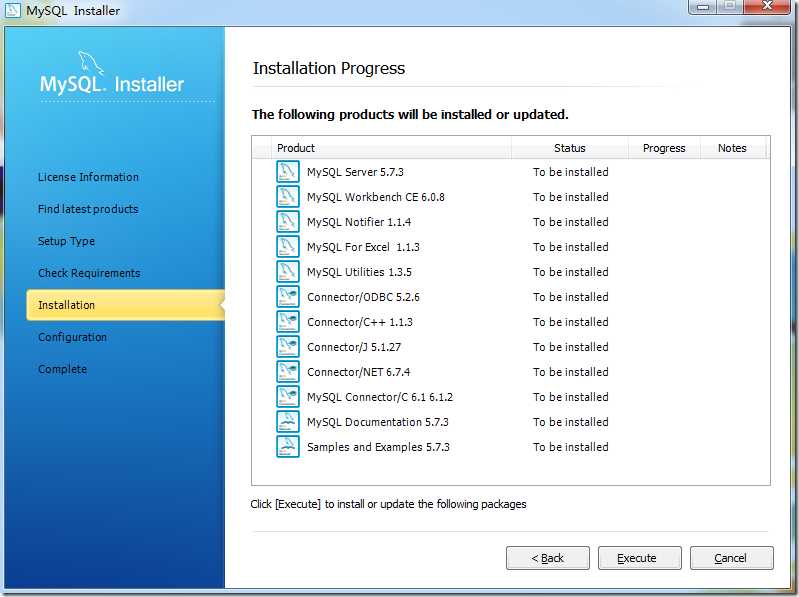
Task: Click the Samples and Examples 5.7.3 icon
Action: point(287,446)
